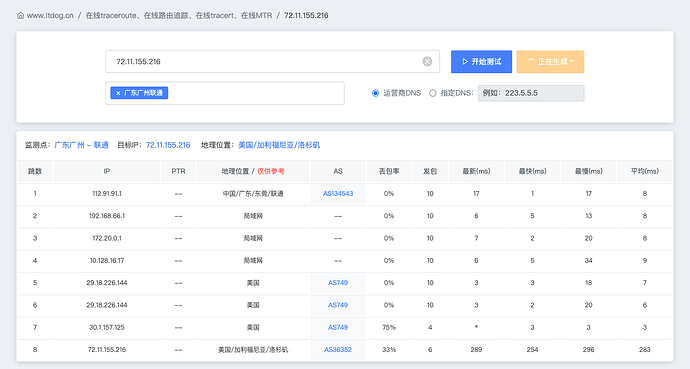Click the 283 average latency value
This screenshot has height=369, width=690.
click(x=645, y=350)
